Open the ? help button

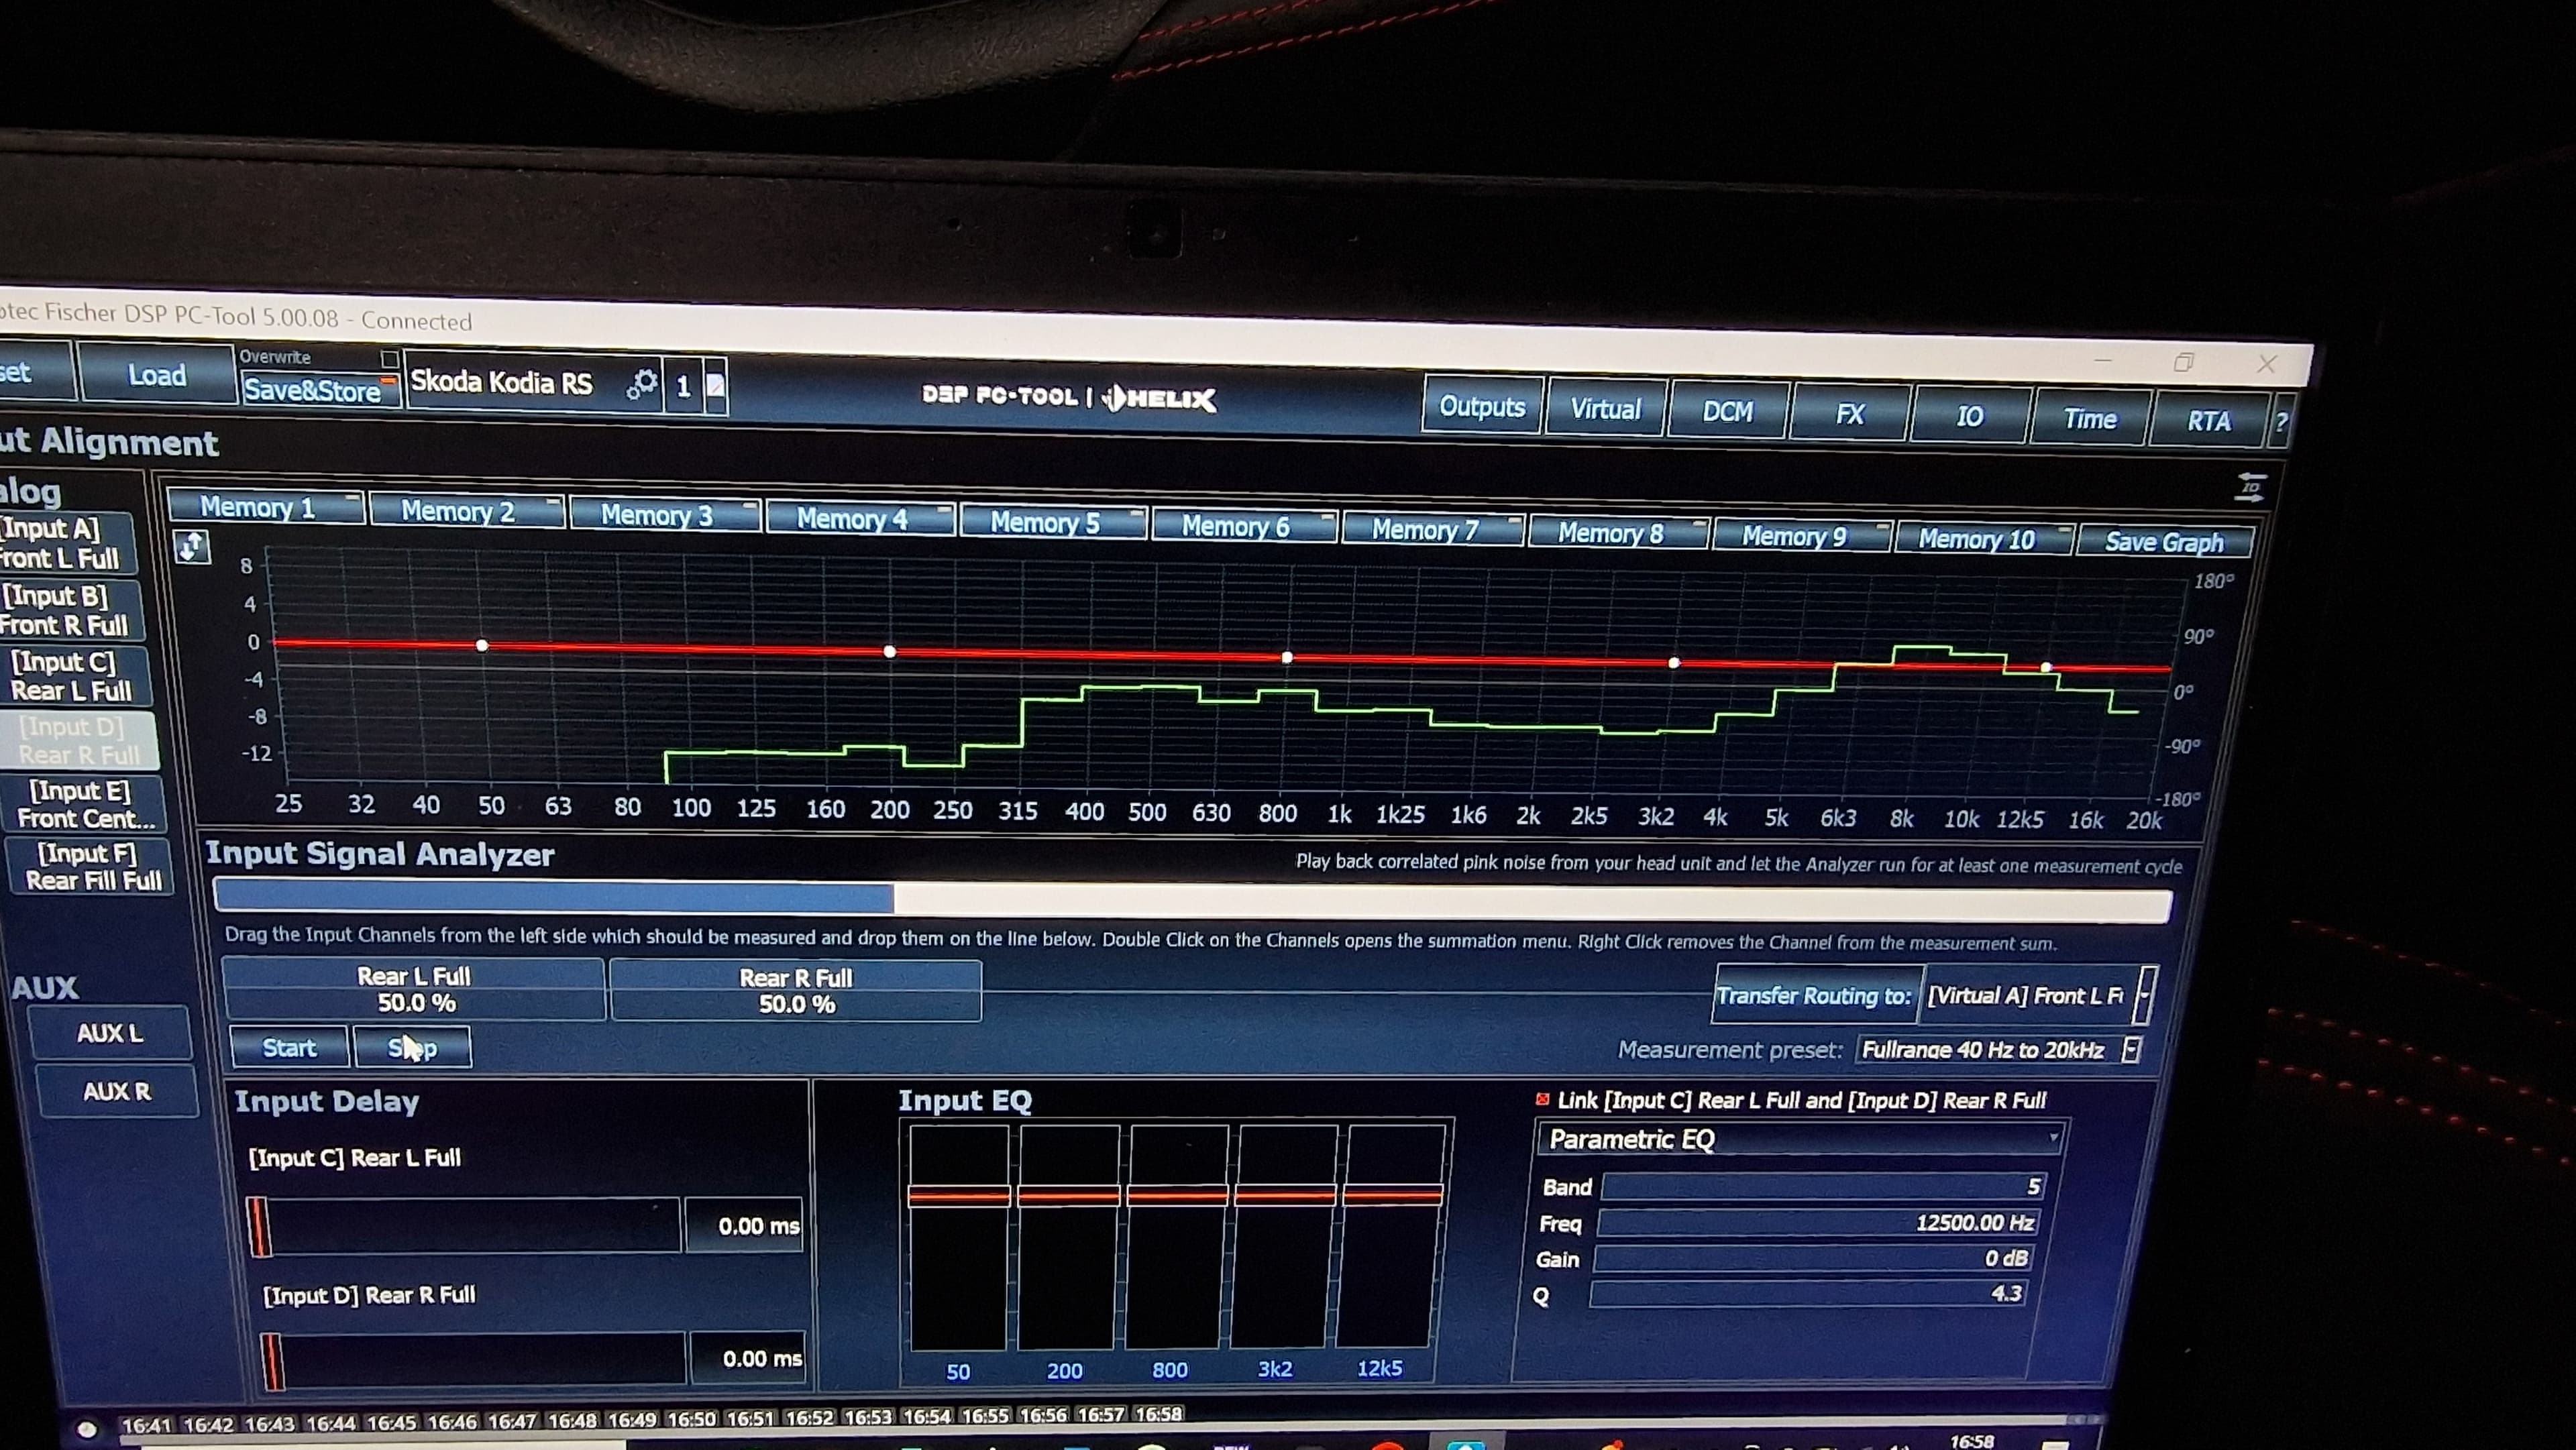tap(2281, 423)
